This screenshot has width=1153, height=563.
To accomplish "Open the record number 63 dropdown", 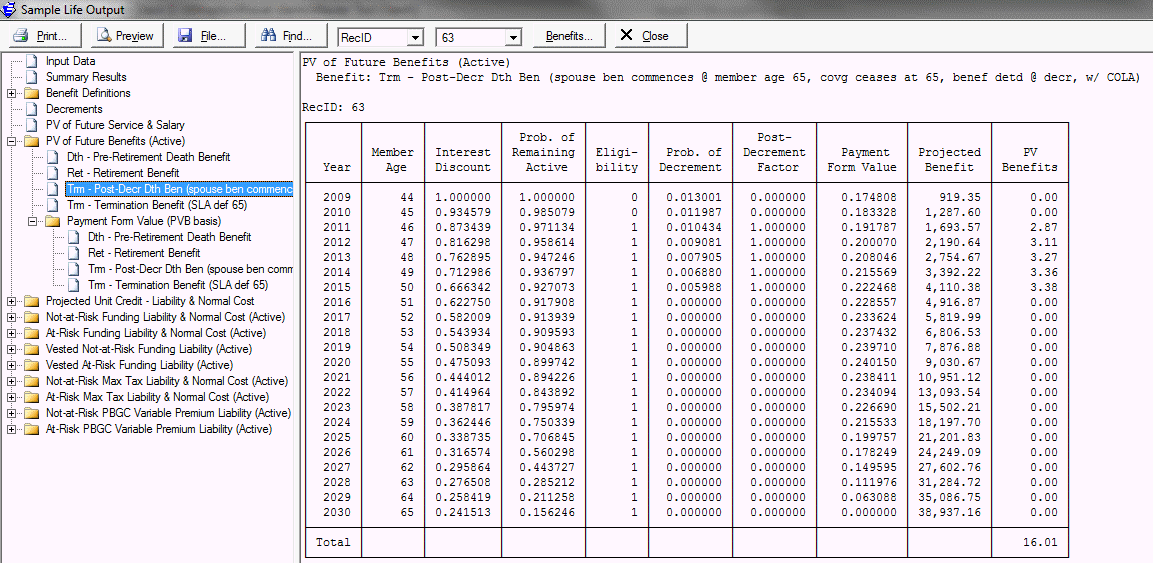I will pyautogui.click(x=513, y=37).
